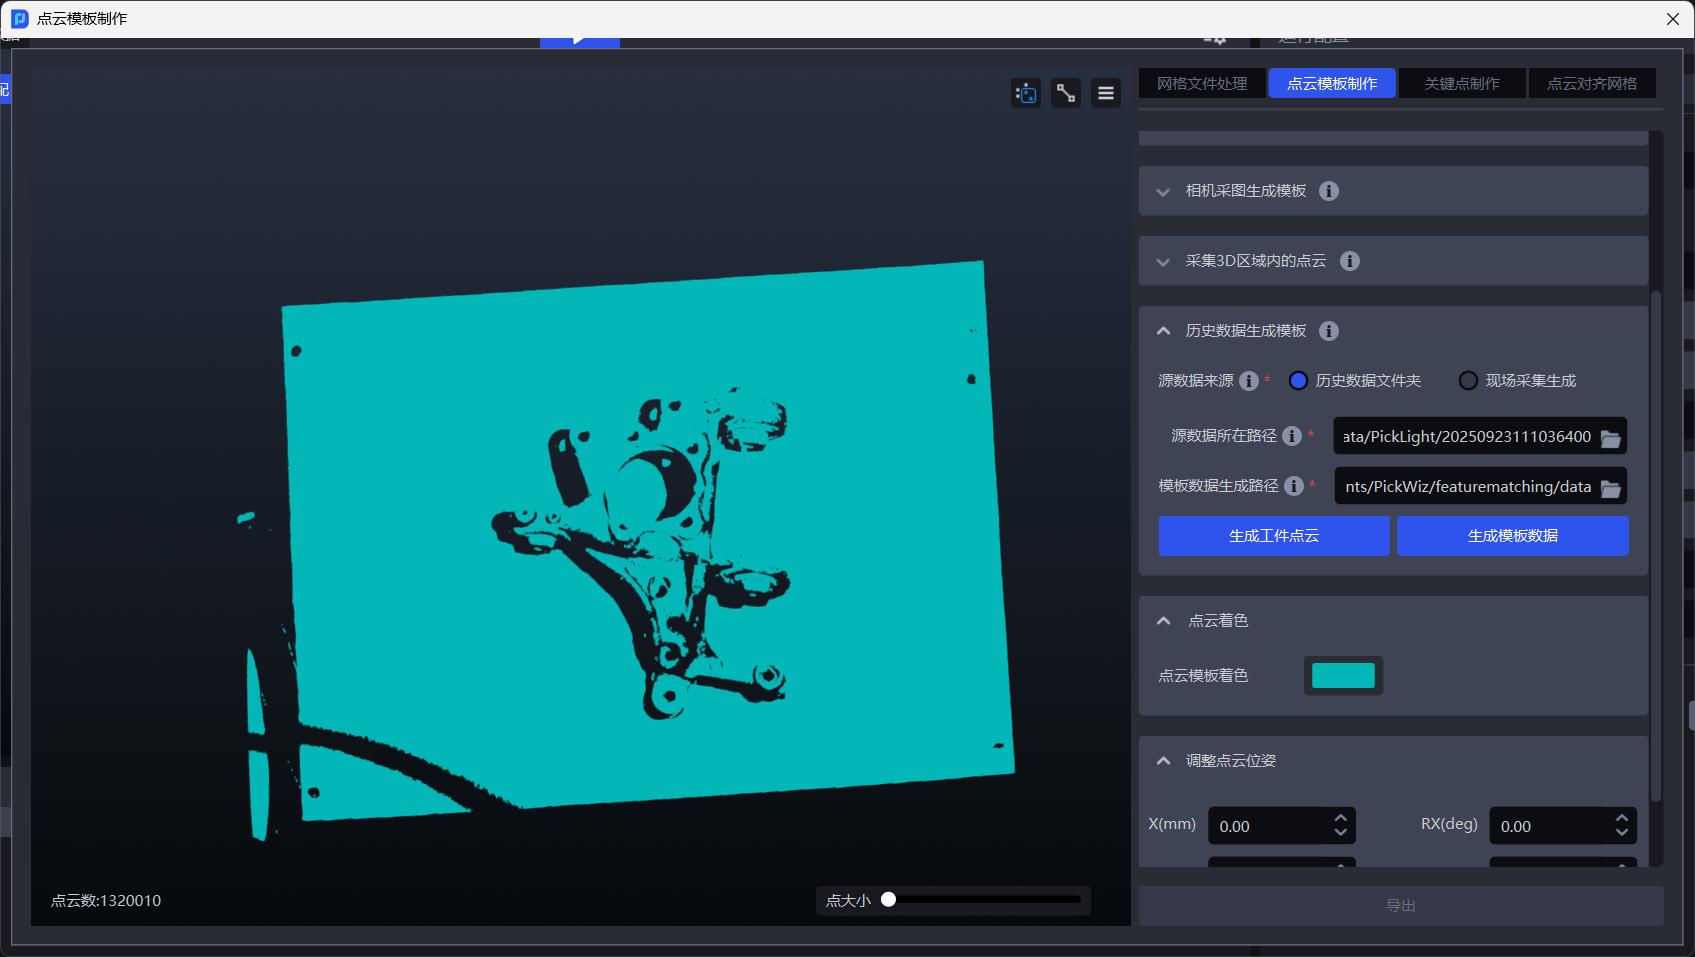Open the 点云模板着色 teal color swatch
Screen dimensions: 1695x957
click(1343, 676)
